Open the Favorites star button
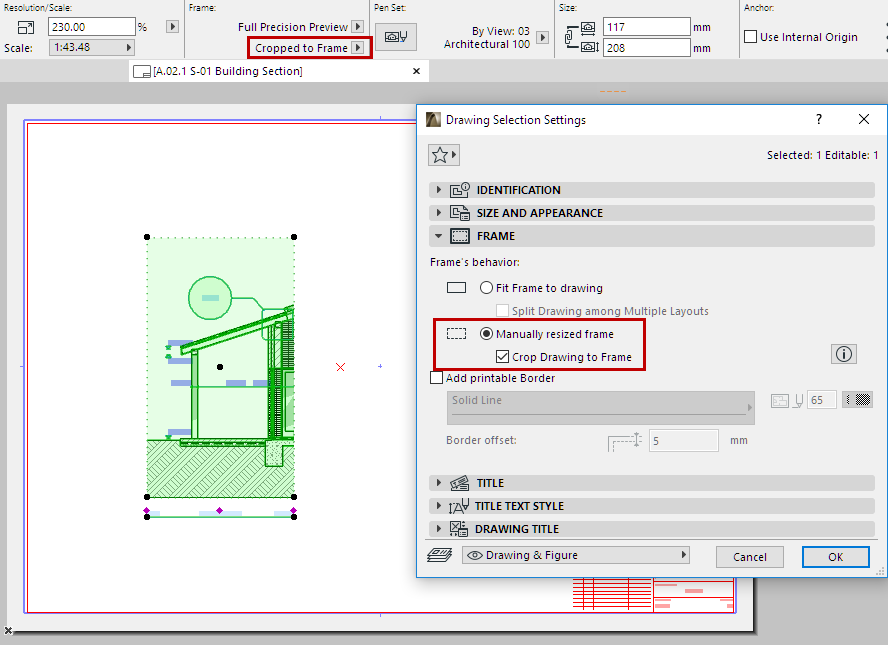The width and height of the screenshot is (888, 645). (443, 155)
